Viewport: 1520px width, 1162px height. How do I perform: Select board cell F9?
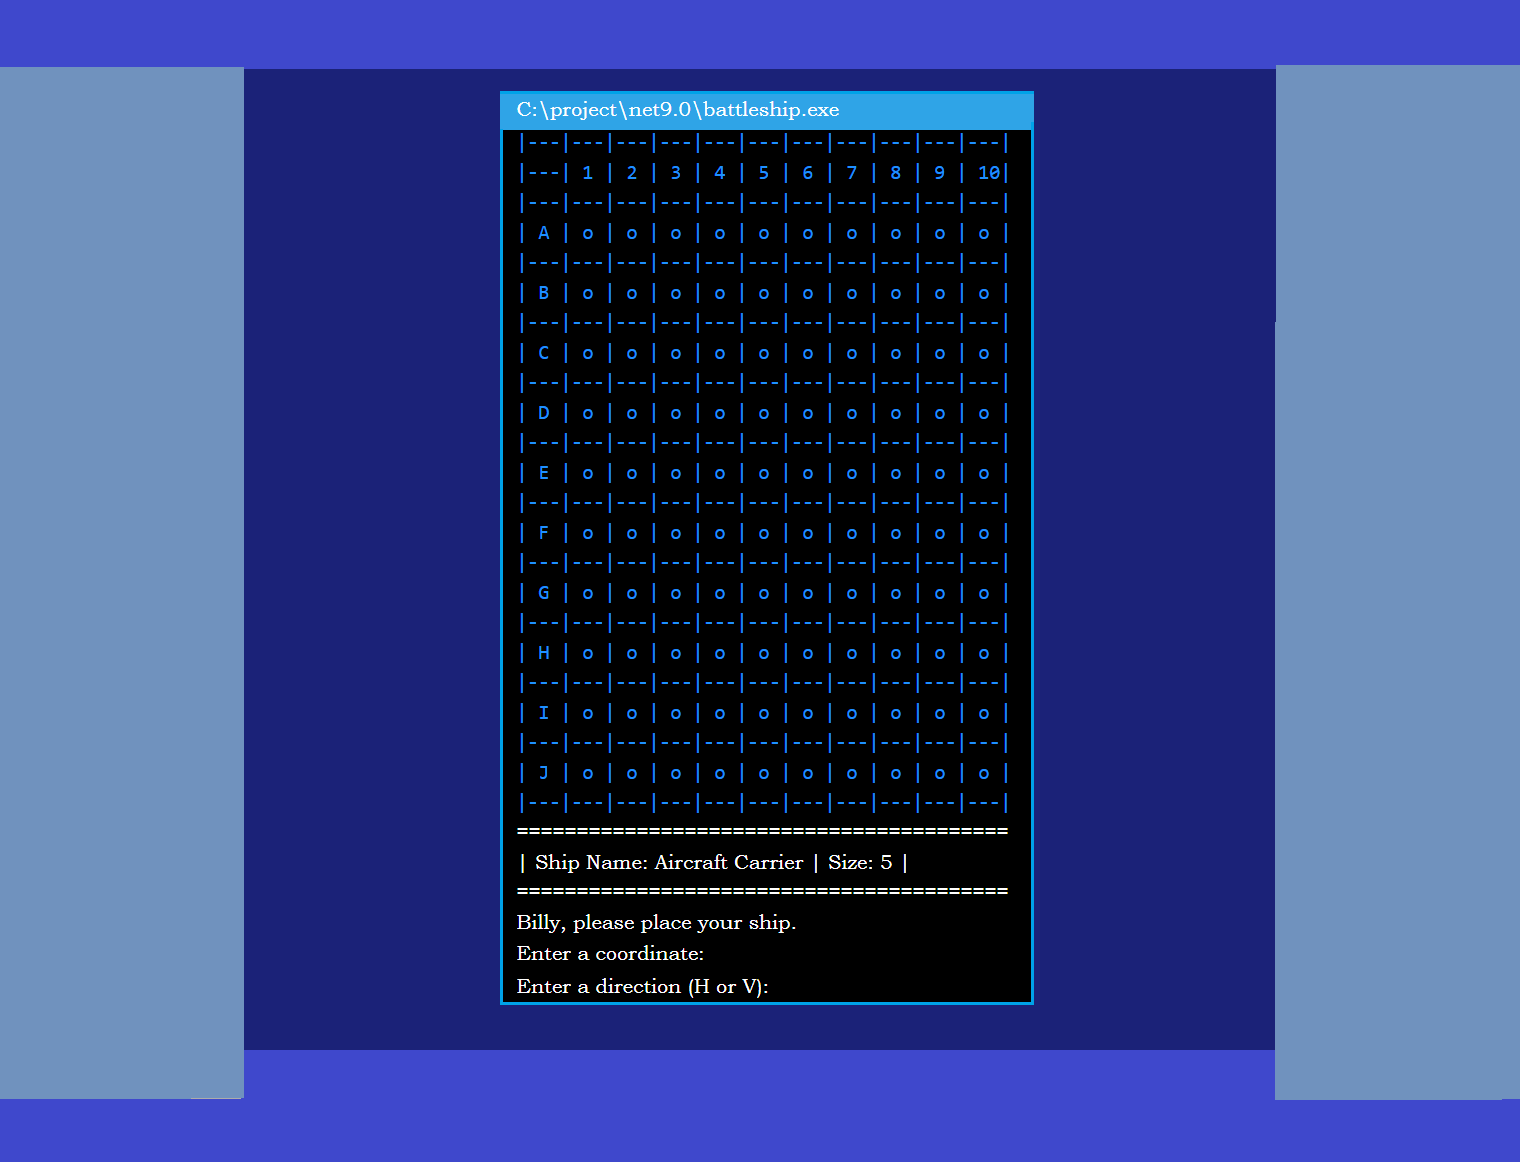coord(940,534)
